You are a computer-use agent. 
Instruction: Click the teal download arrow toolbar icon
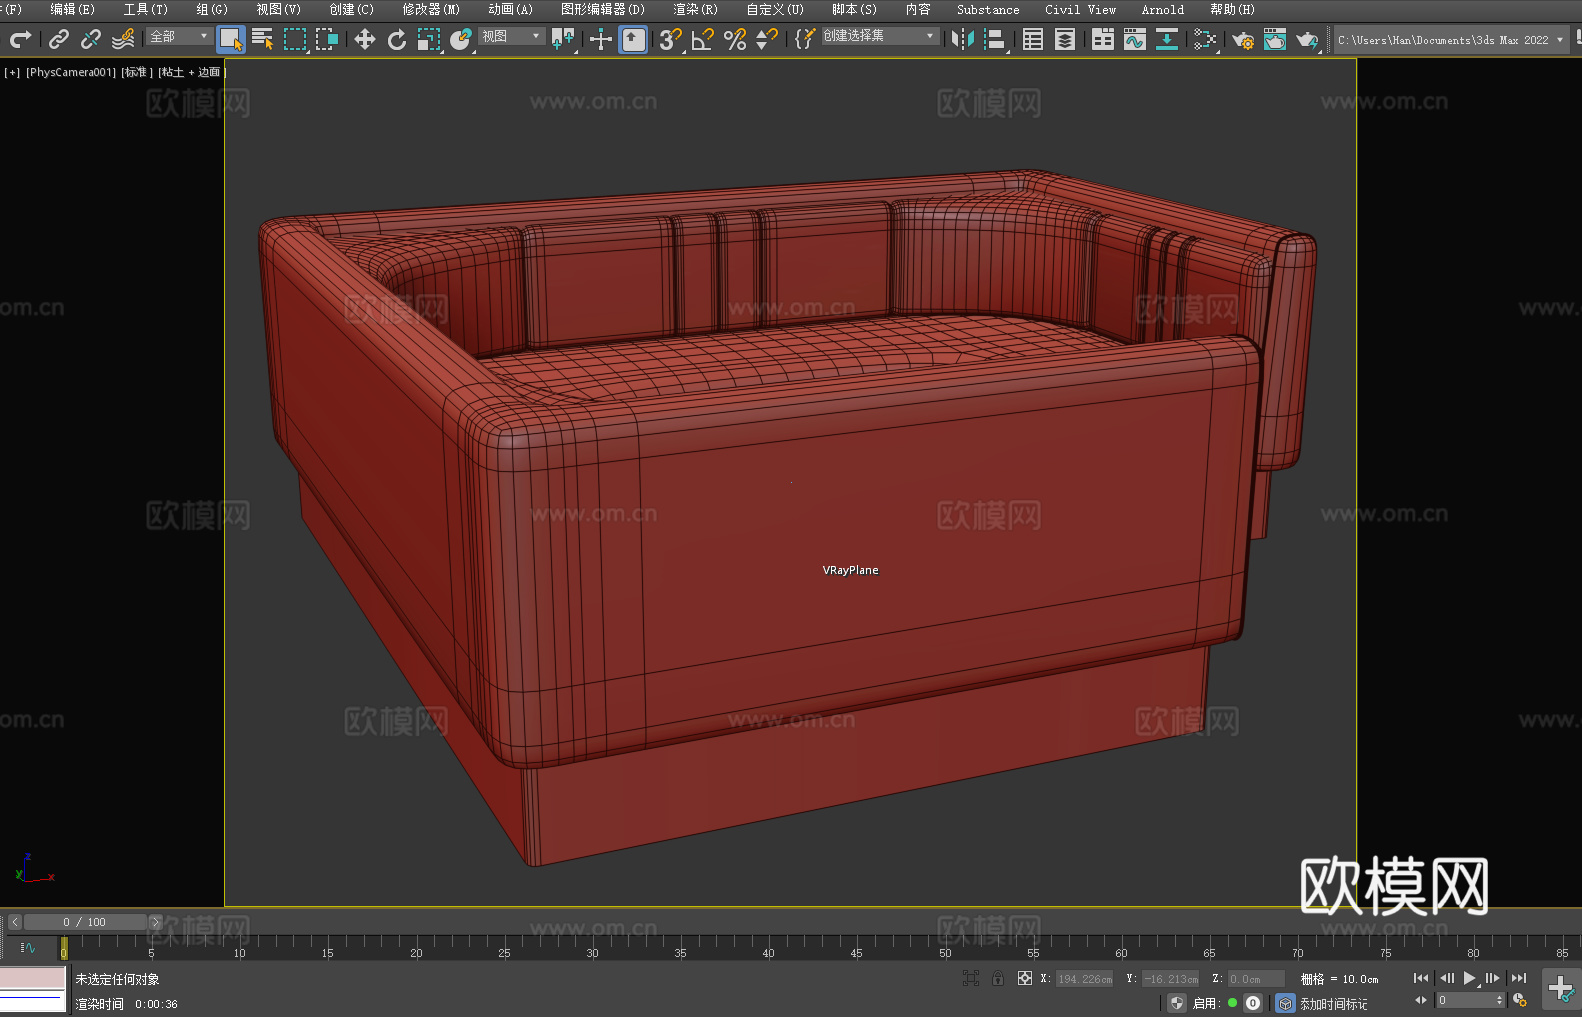click(x=1167, y=39)
